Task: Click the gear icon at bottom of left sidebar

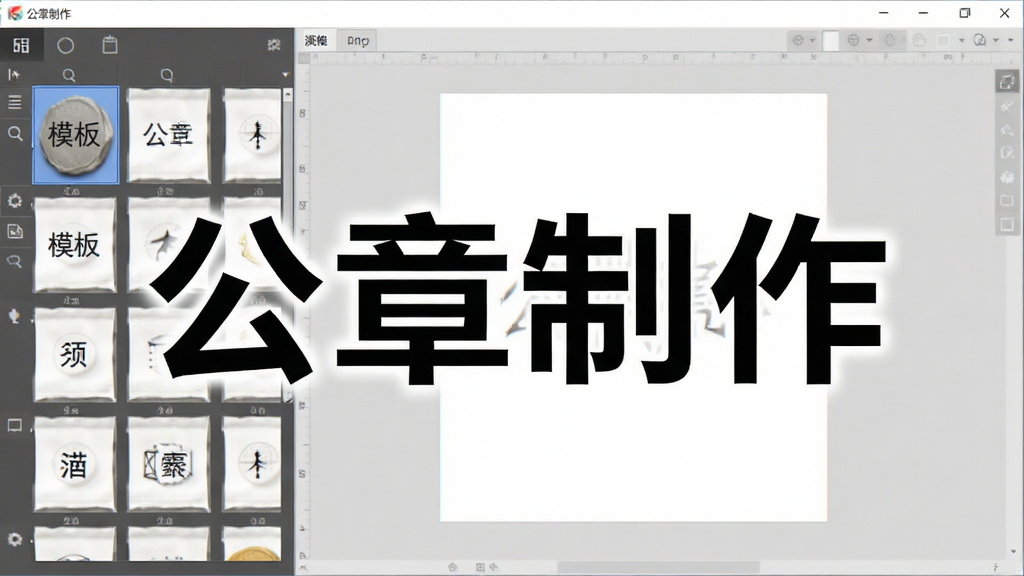Action: (x=14, y=539)
